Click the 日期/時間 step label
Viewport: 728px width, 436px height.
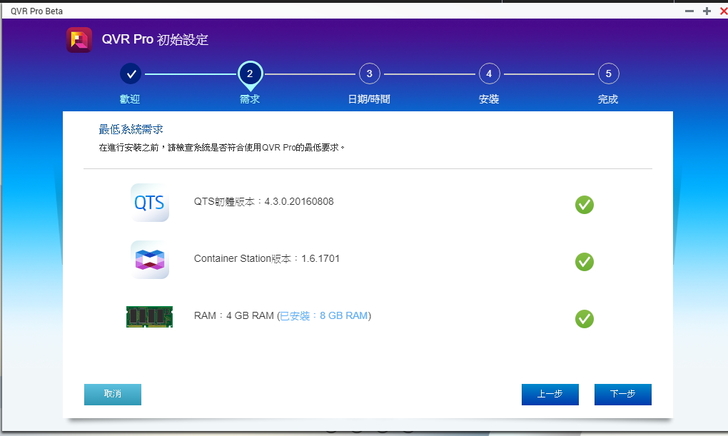click(369, 99)
